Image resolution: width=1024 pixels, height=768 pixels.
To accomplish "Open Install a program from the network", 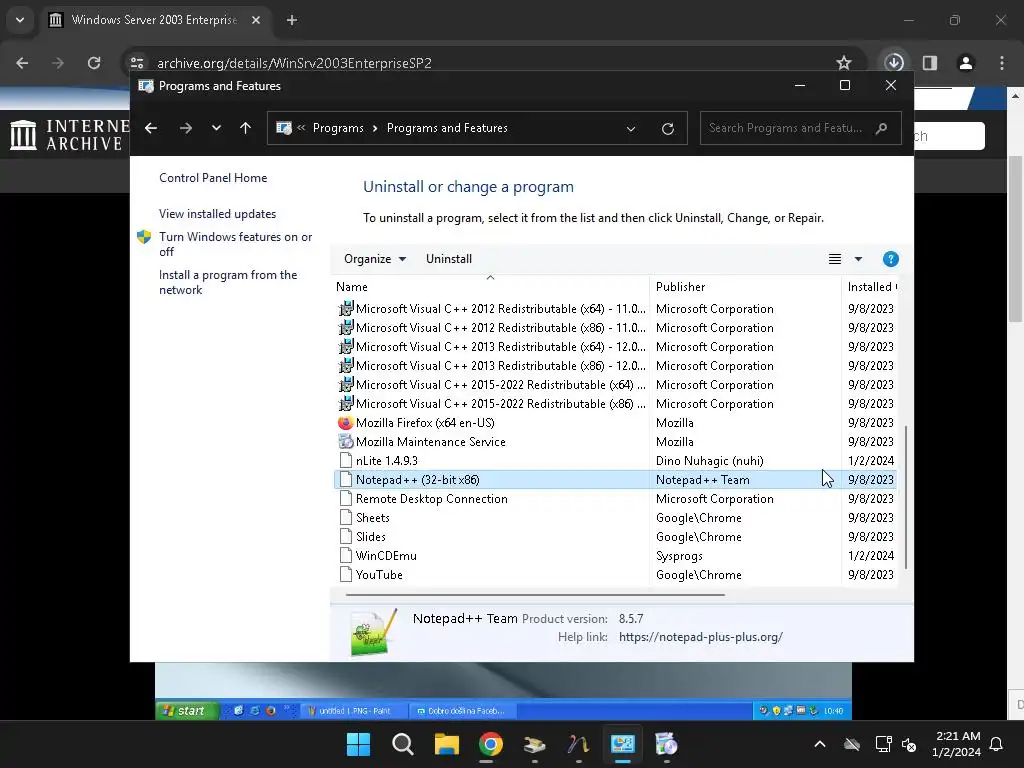I will [x=228, y=282].
